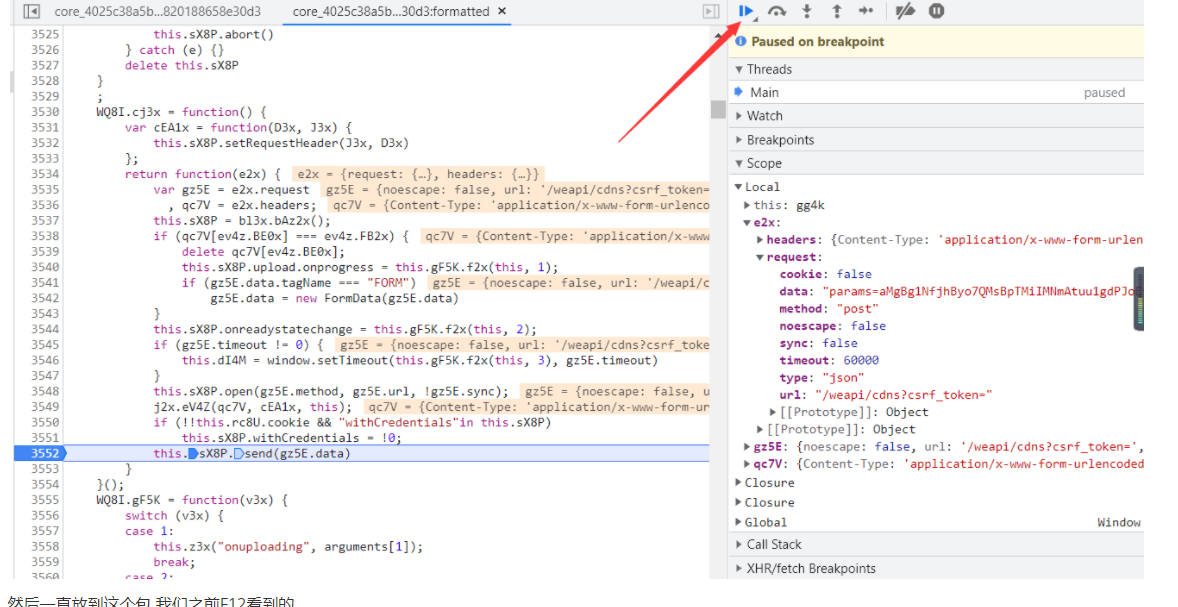Select the timeout: 60000 property
Screen dimensions: 1178x607
829,361
